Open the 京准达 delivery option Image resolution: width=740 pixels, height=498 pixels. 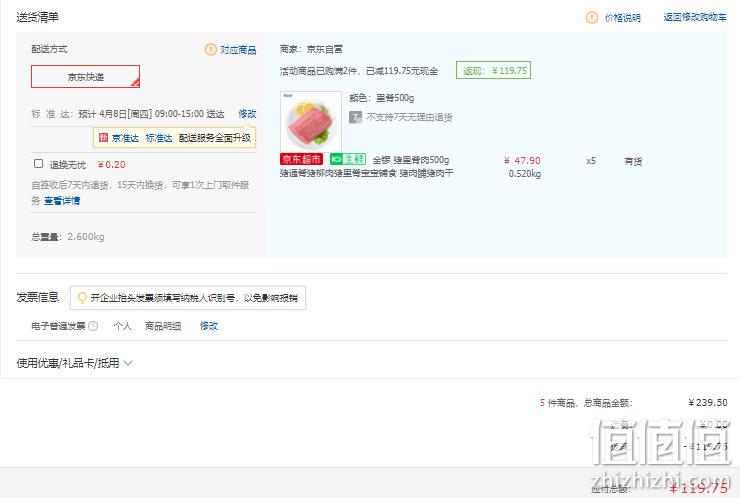[125, 138]
